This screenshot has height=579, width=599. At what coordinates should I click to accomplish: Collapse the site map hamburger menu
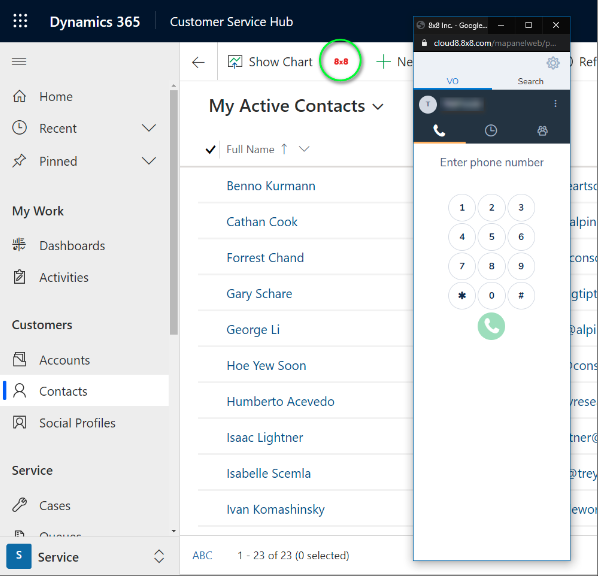[x=19, y=61]
